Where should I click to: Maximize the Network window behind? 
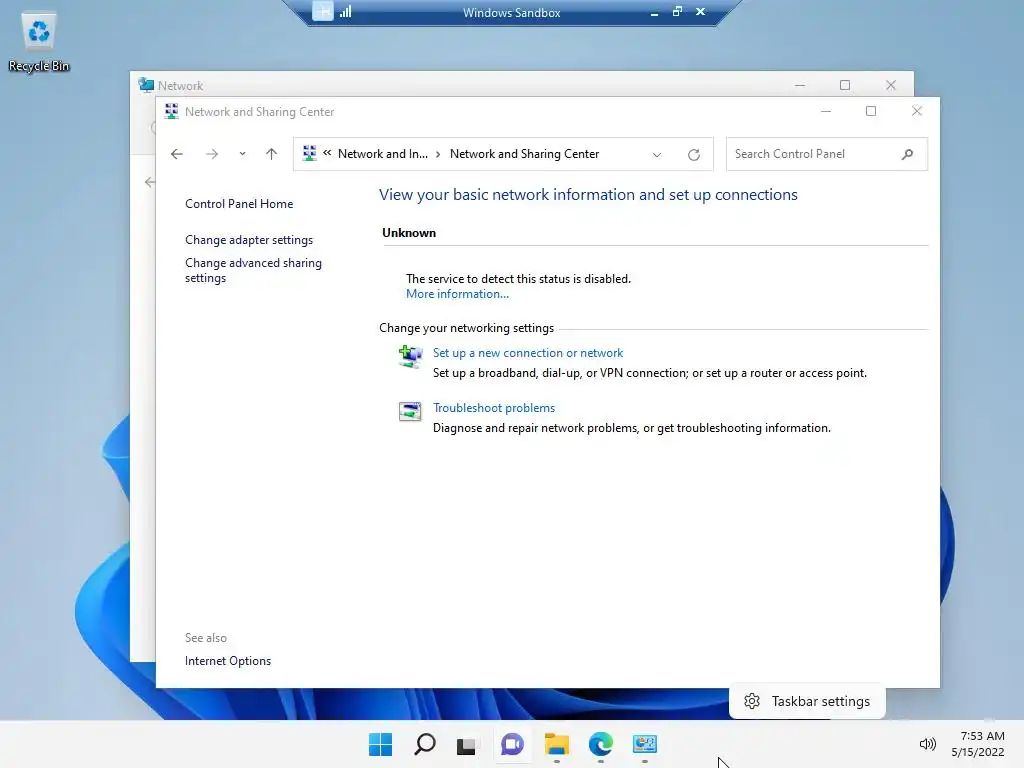[845, 85]
